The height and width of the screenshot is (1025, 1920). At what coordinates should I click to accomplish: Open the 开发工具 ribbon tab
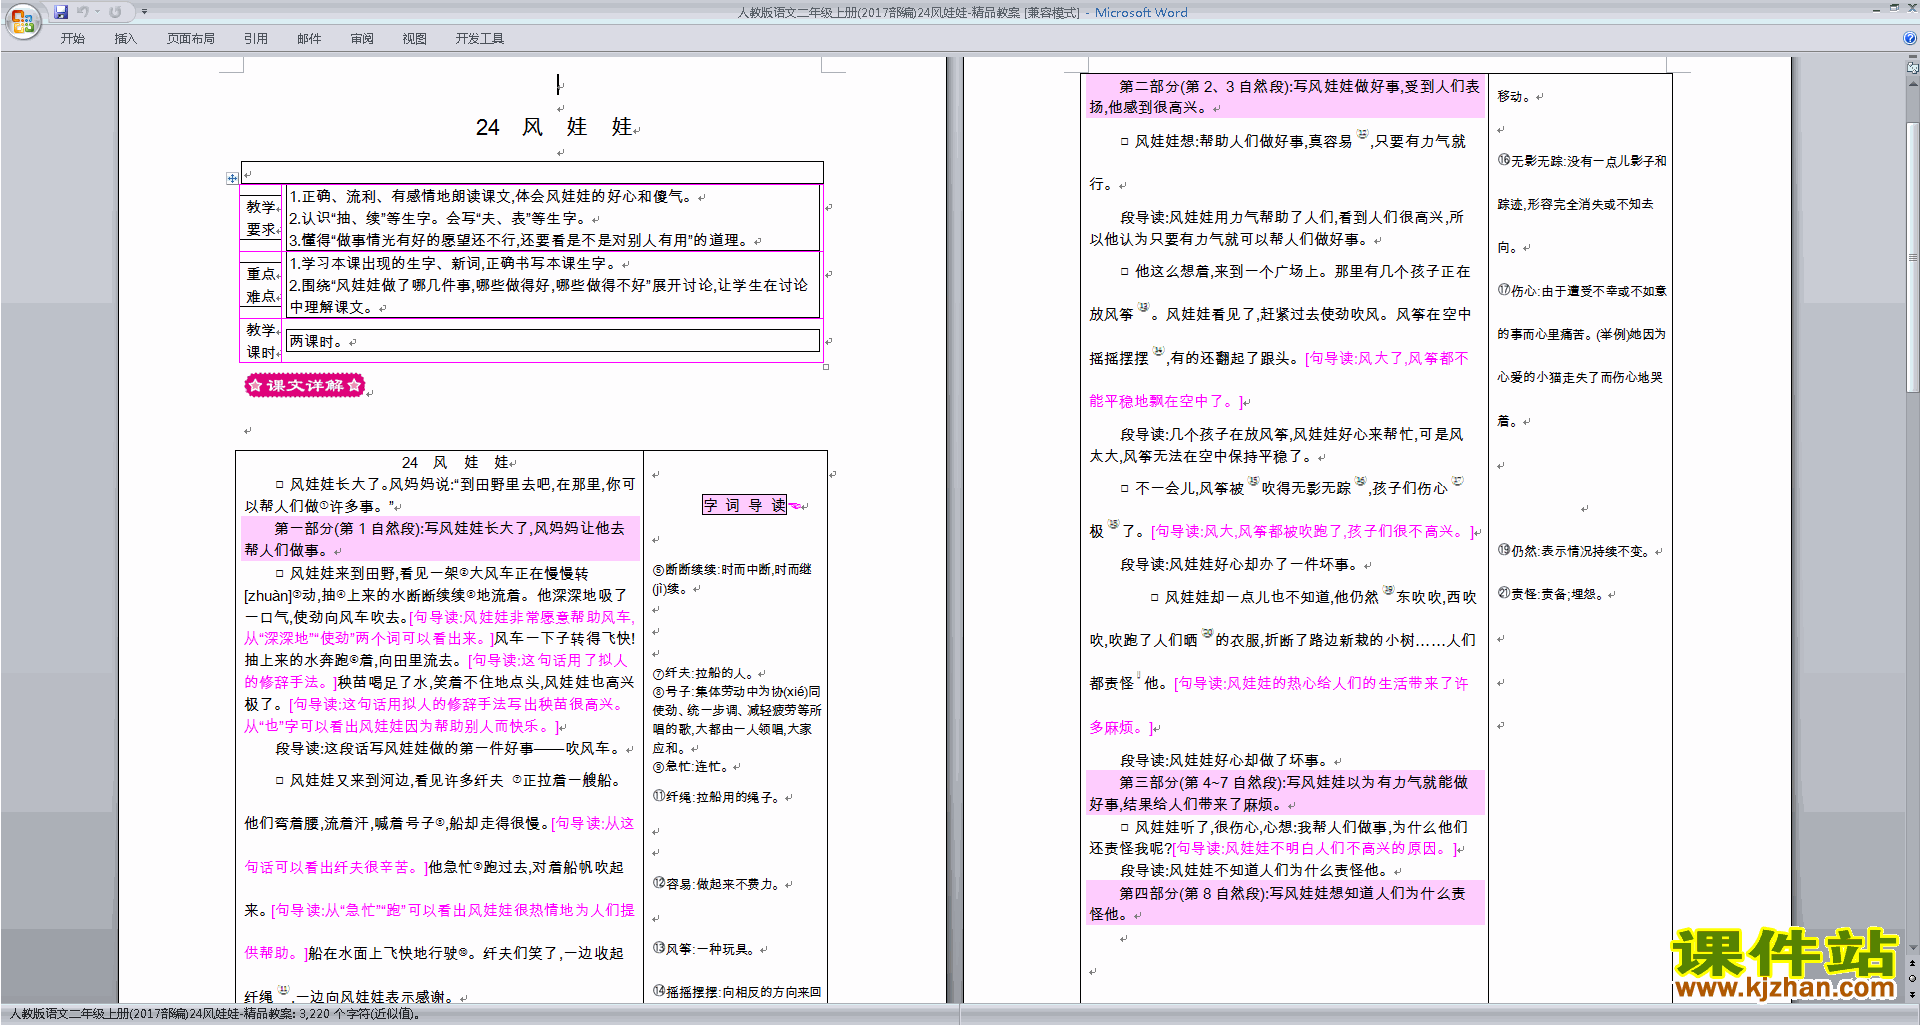(x=480, y=39)
